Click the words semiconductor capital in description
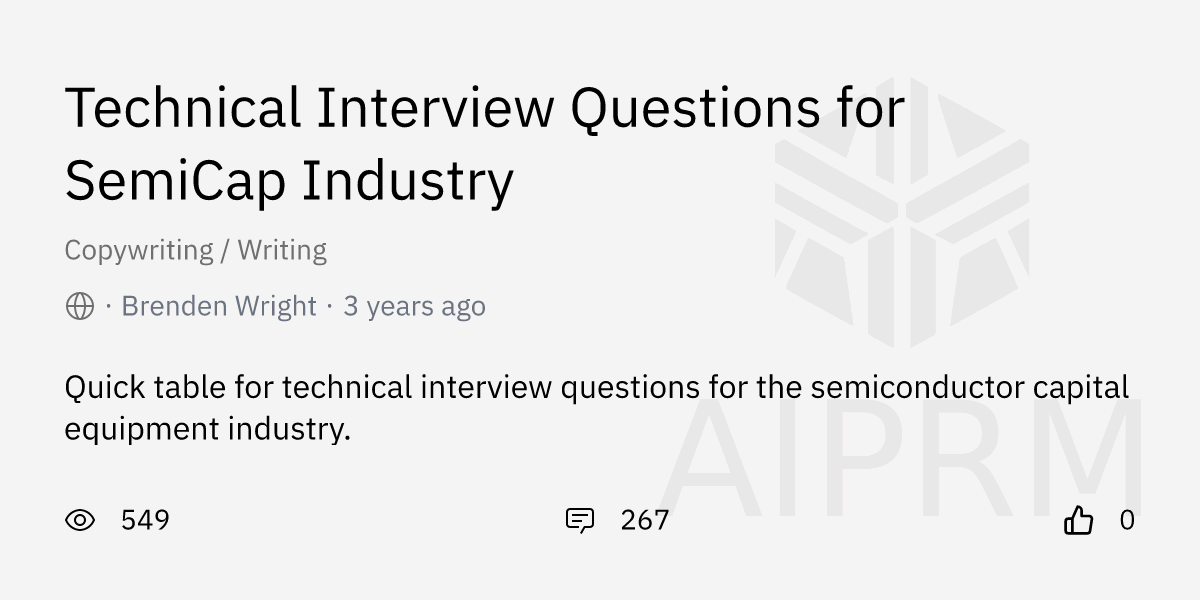Viewport: 1200px width, 600px height. [x=969, y=387]
